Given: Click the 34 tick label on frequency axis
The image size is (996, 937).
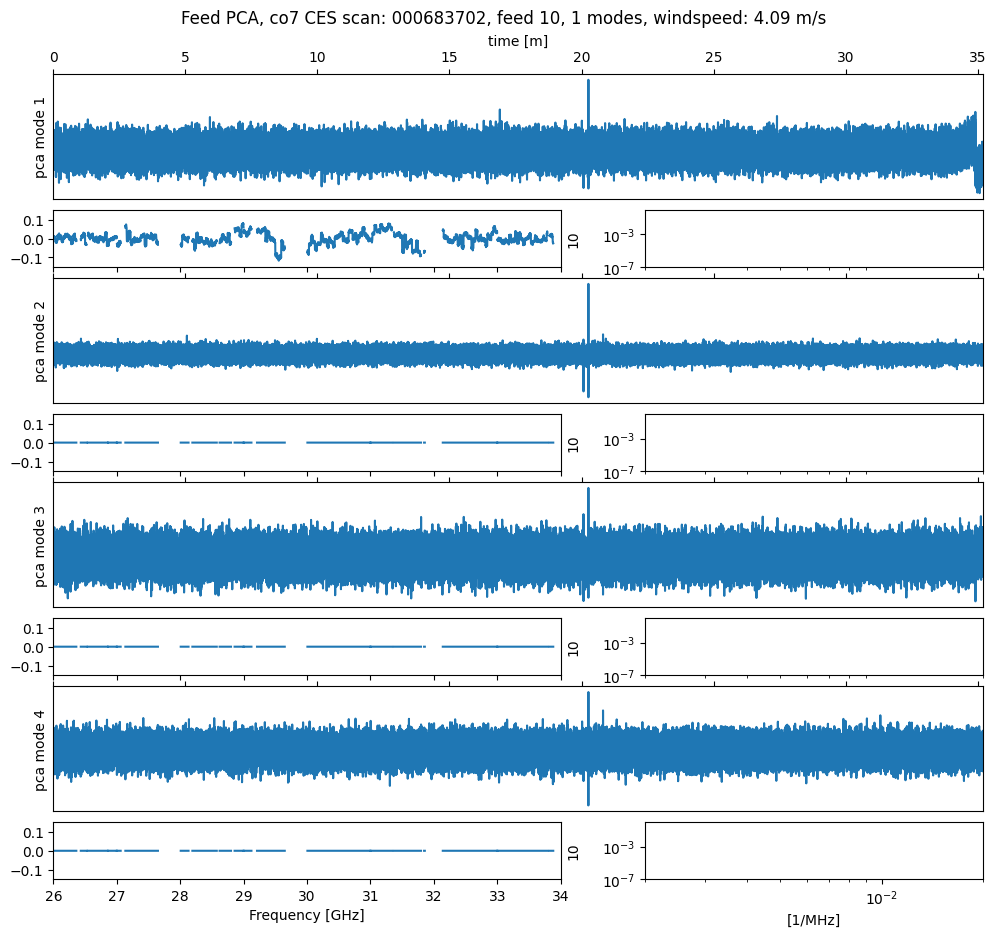Looking at the screenshot, I should click(x=560, y=895).
